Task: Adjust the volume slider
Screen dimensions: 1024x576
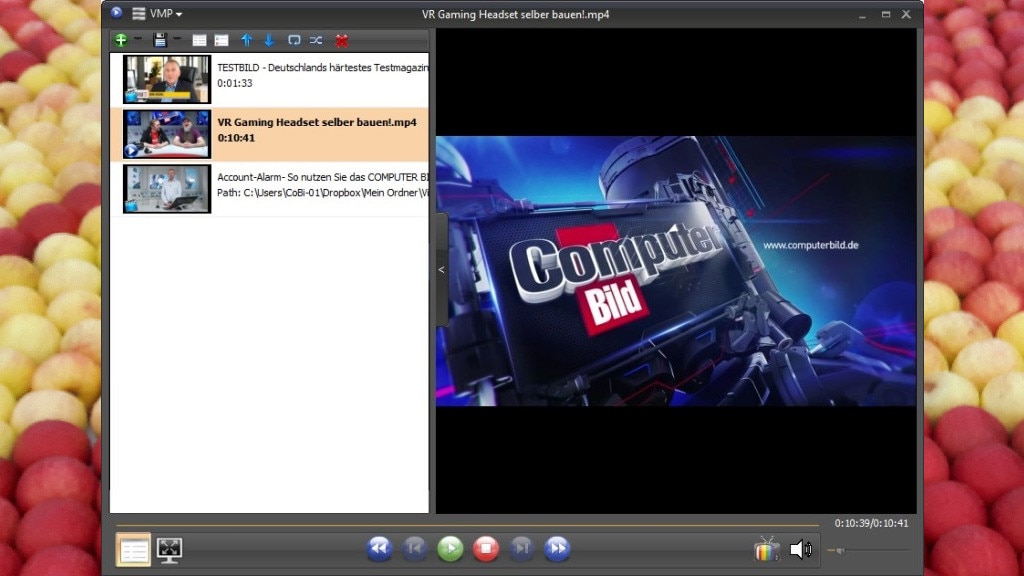Action: click(x=867, y=551)
